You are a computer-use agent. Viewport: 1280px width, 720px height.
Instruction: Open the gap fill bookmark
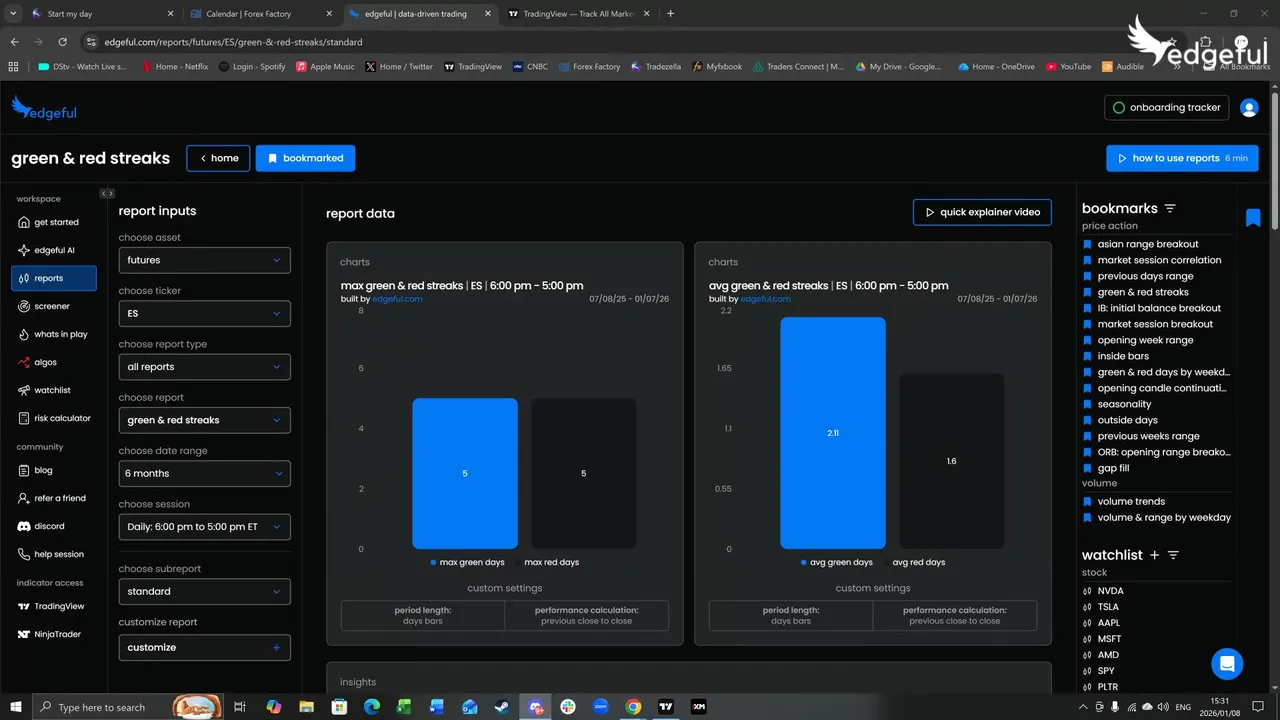1113,468
